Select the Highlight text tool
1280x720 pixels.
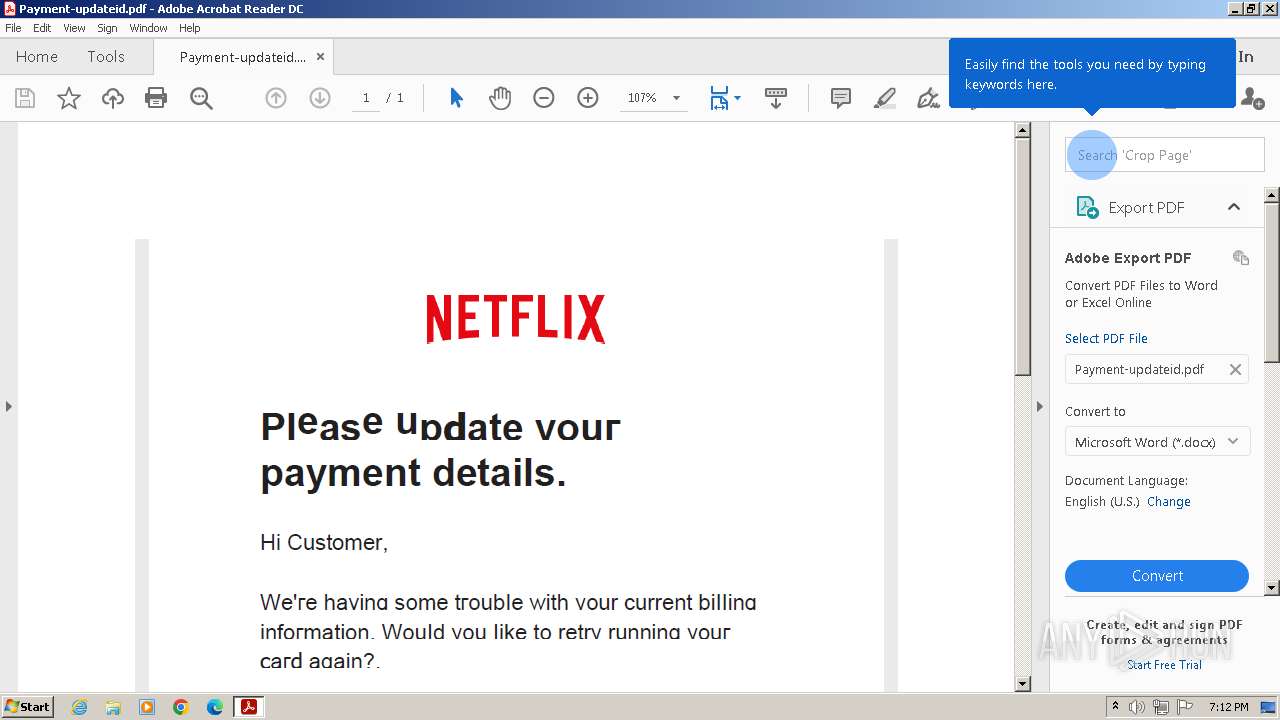[x=885, y=98]
